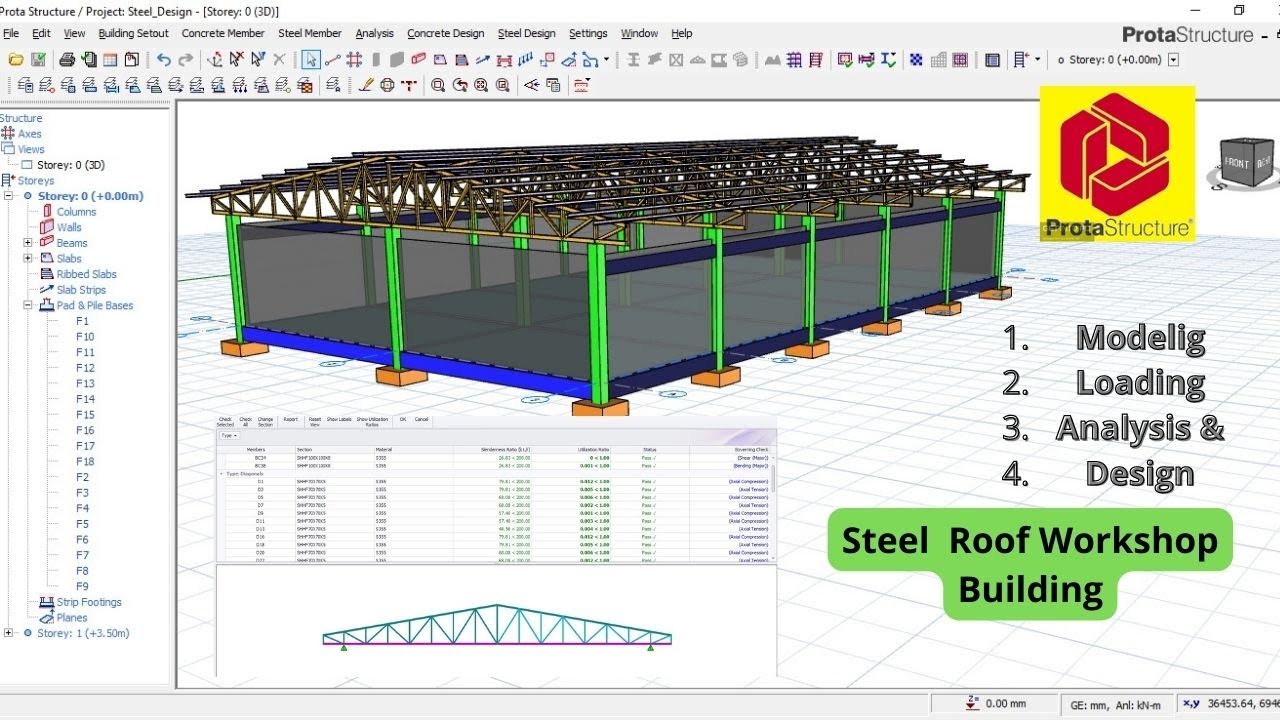Click the Axes tree item
1280x720 pixels.
click(x=29, y=134)
